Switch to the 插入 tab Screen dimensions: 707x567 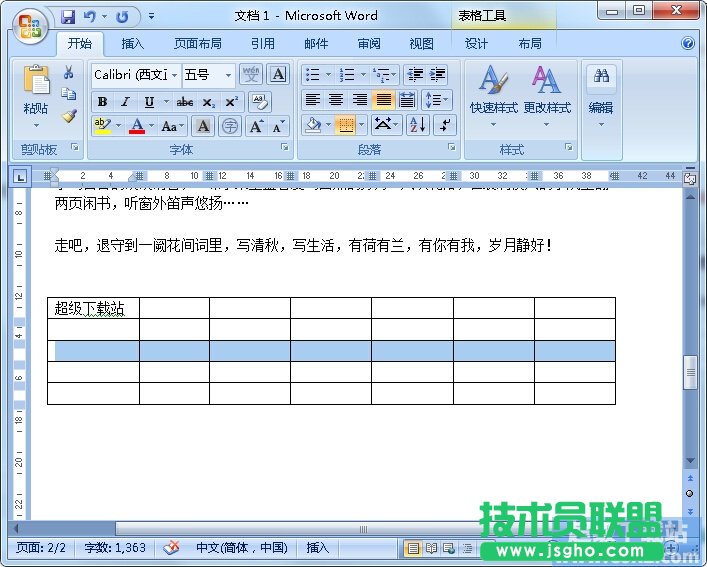coord(132,44)
